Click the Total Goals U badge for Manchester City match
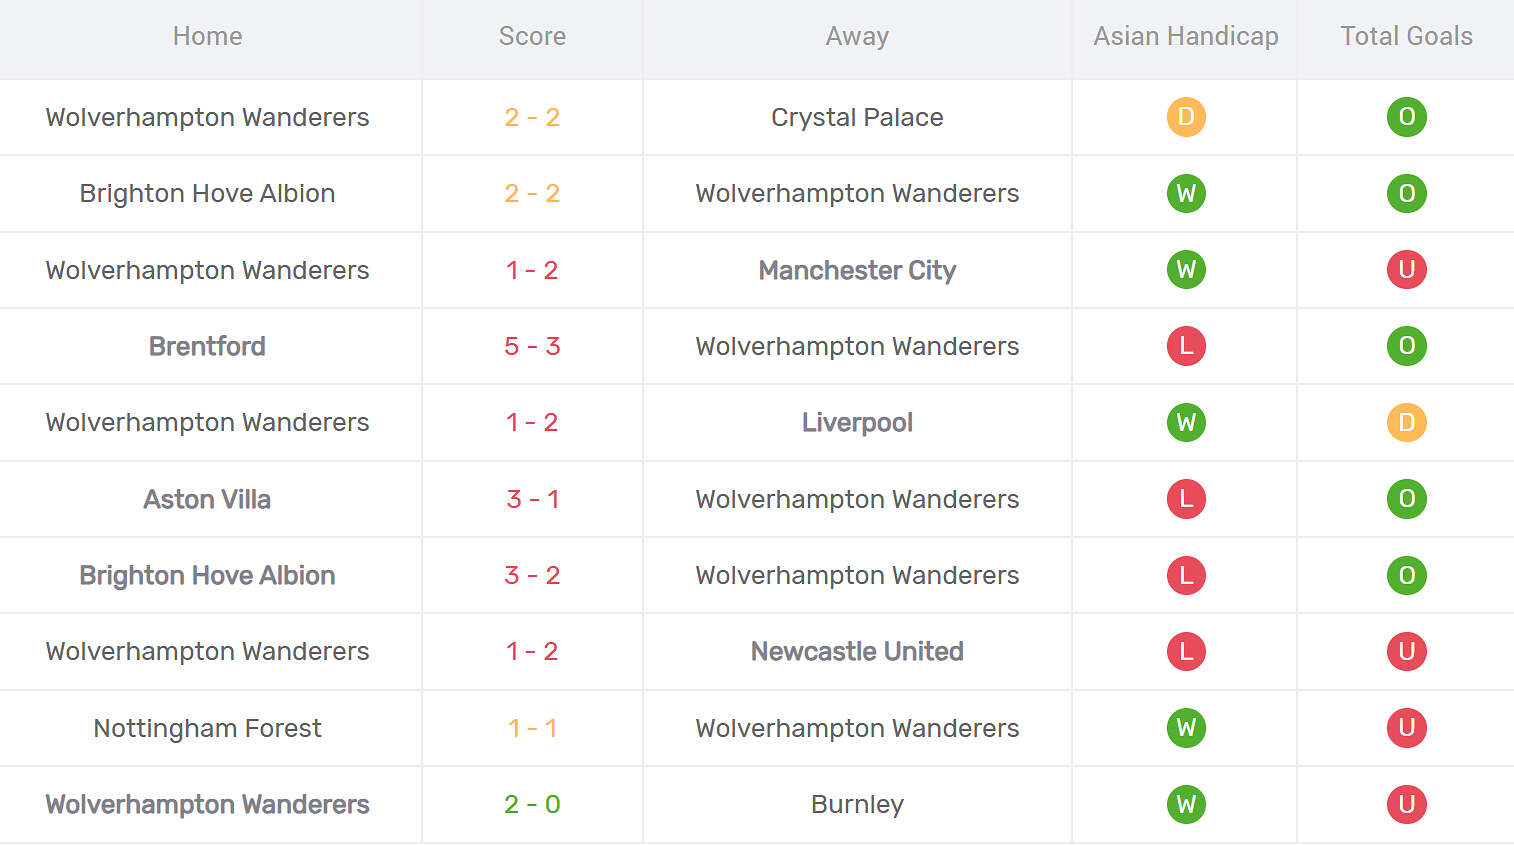The width and height of the screenshot is (1514, 846). click(1406, 270)
